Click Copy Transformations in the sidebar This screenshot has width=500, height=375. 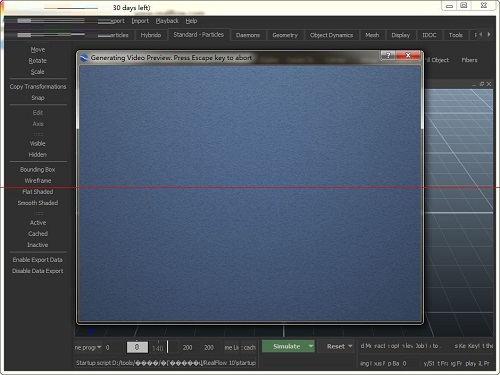coord(38,87)
